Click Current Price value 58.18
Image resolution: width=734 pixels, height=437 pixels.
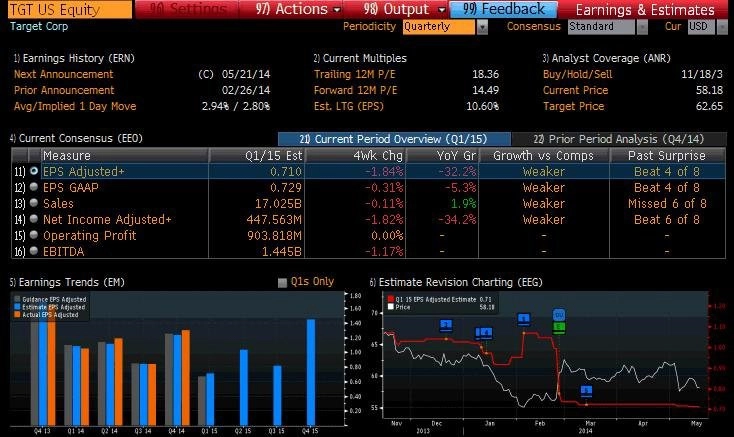click(x=709, y=90)
